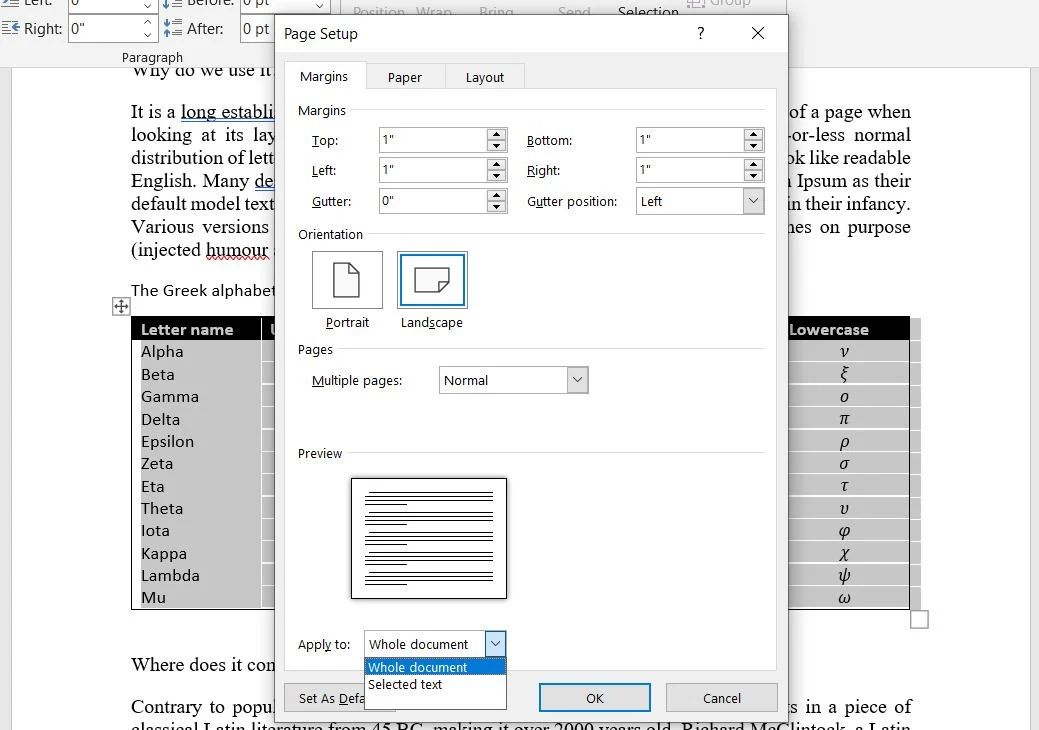Click inside the Bottom margin input field
Viewport: 1039px width, 730px height.
click(685, 140)
